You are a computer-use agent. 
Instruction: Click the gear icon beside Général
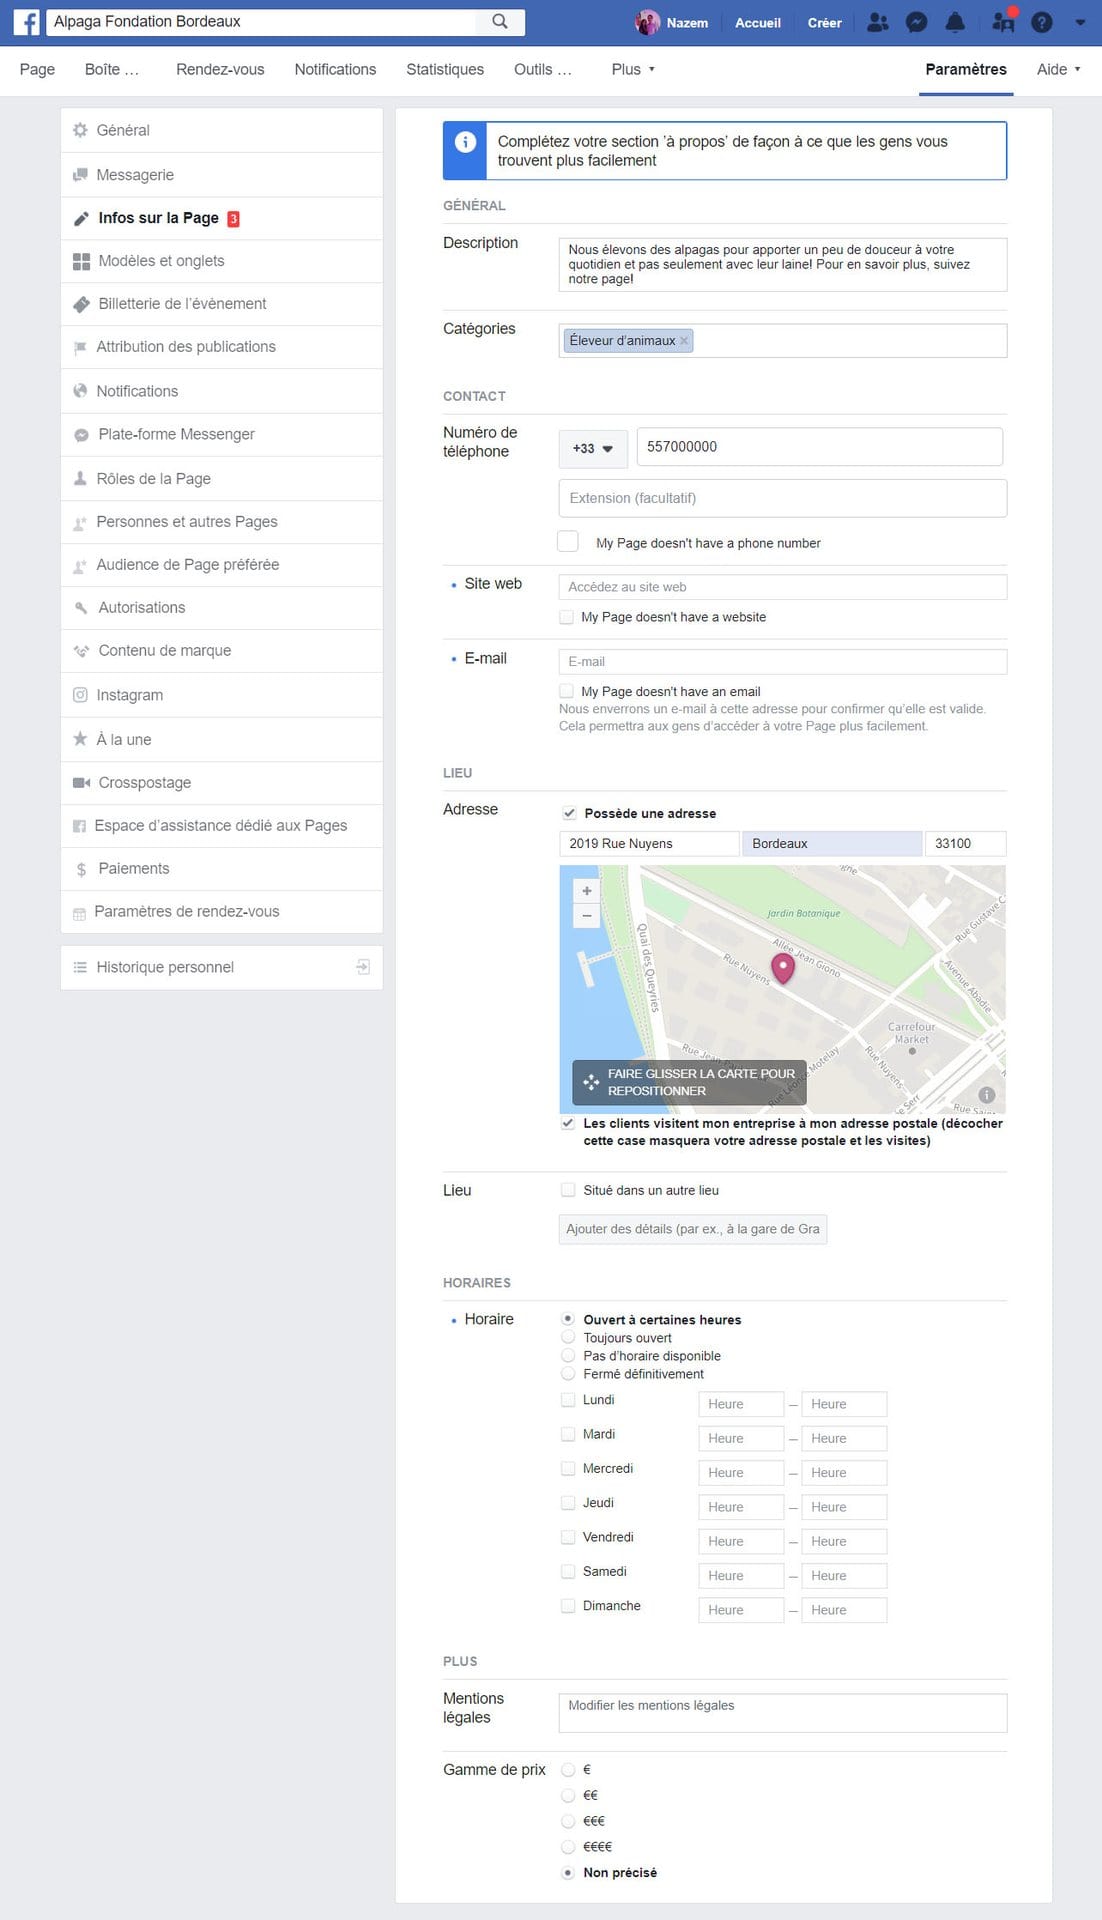(80, 130)
